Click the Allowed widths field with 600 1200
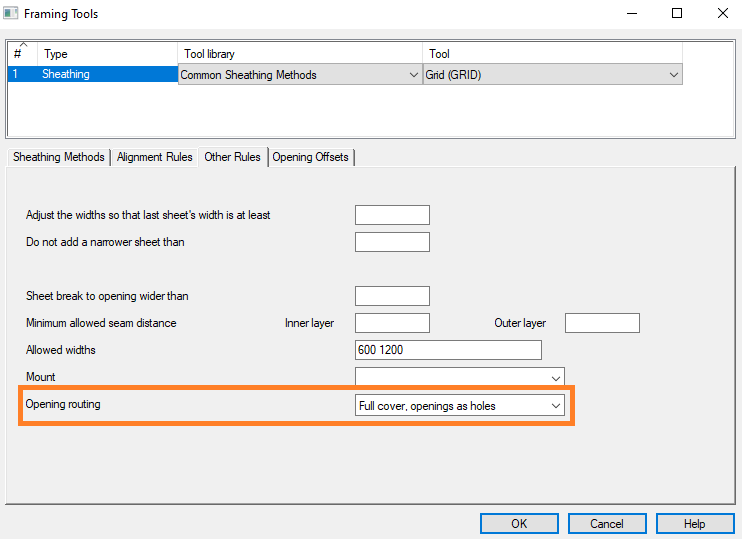The image size is (744, 542). click(x=448, y=350)
